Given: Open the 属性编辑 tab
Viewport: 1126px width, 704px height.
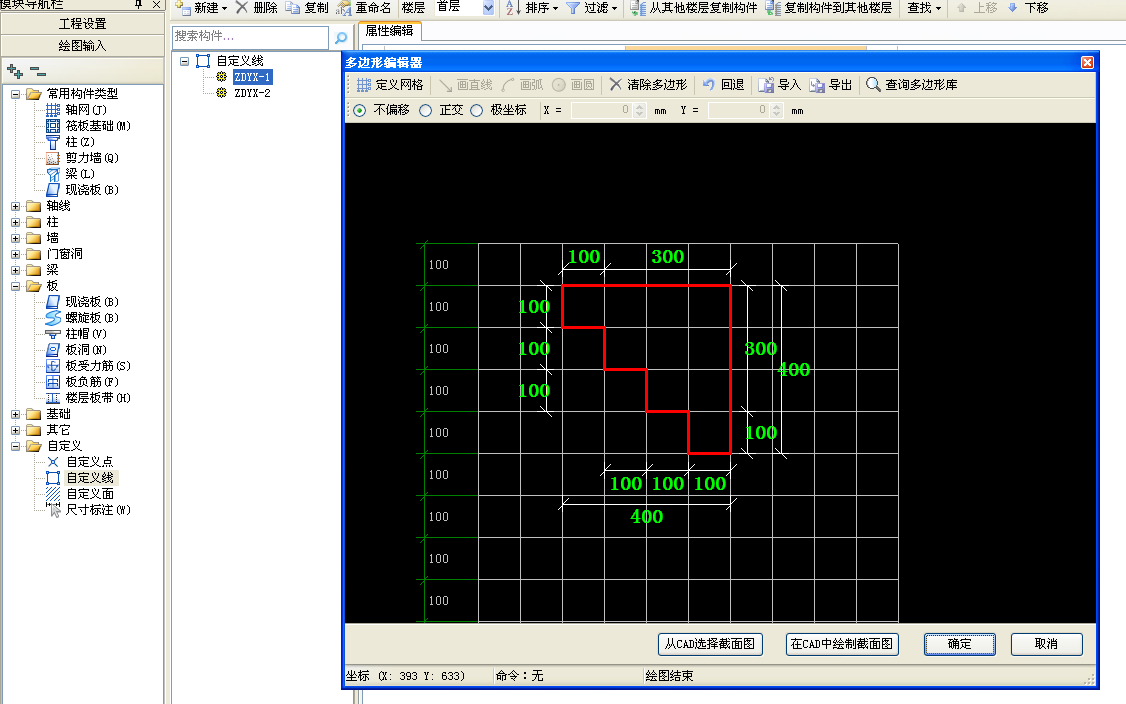Looking at the screenshot, I should (x=389, y=31).
